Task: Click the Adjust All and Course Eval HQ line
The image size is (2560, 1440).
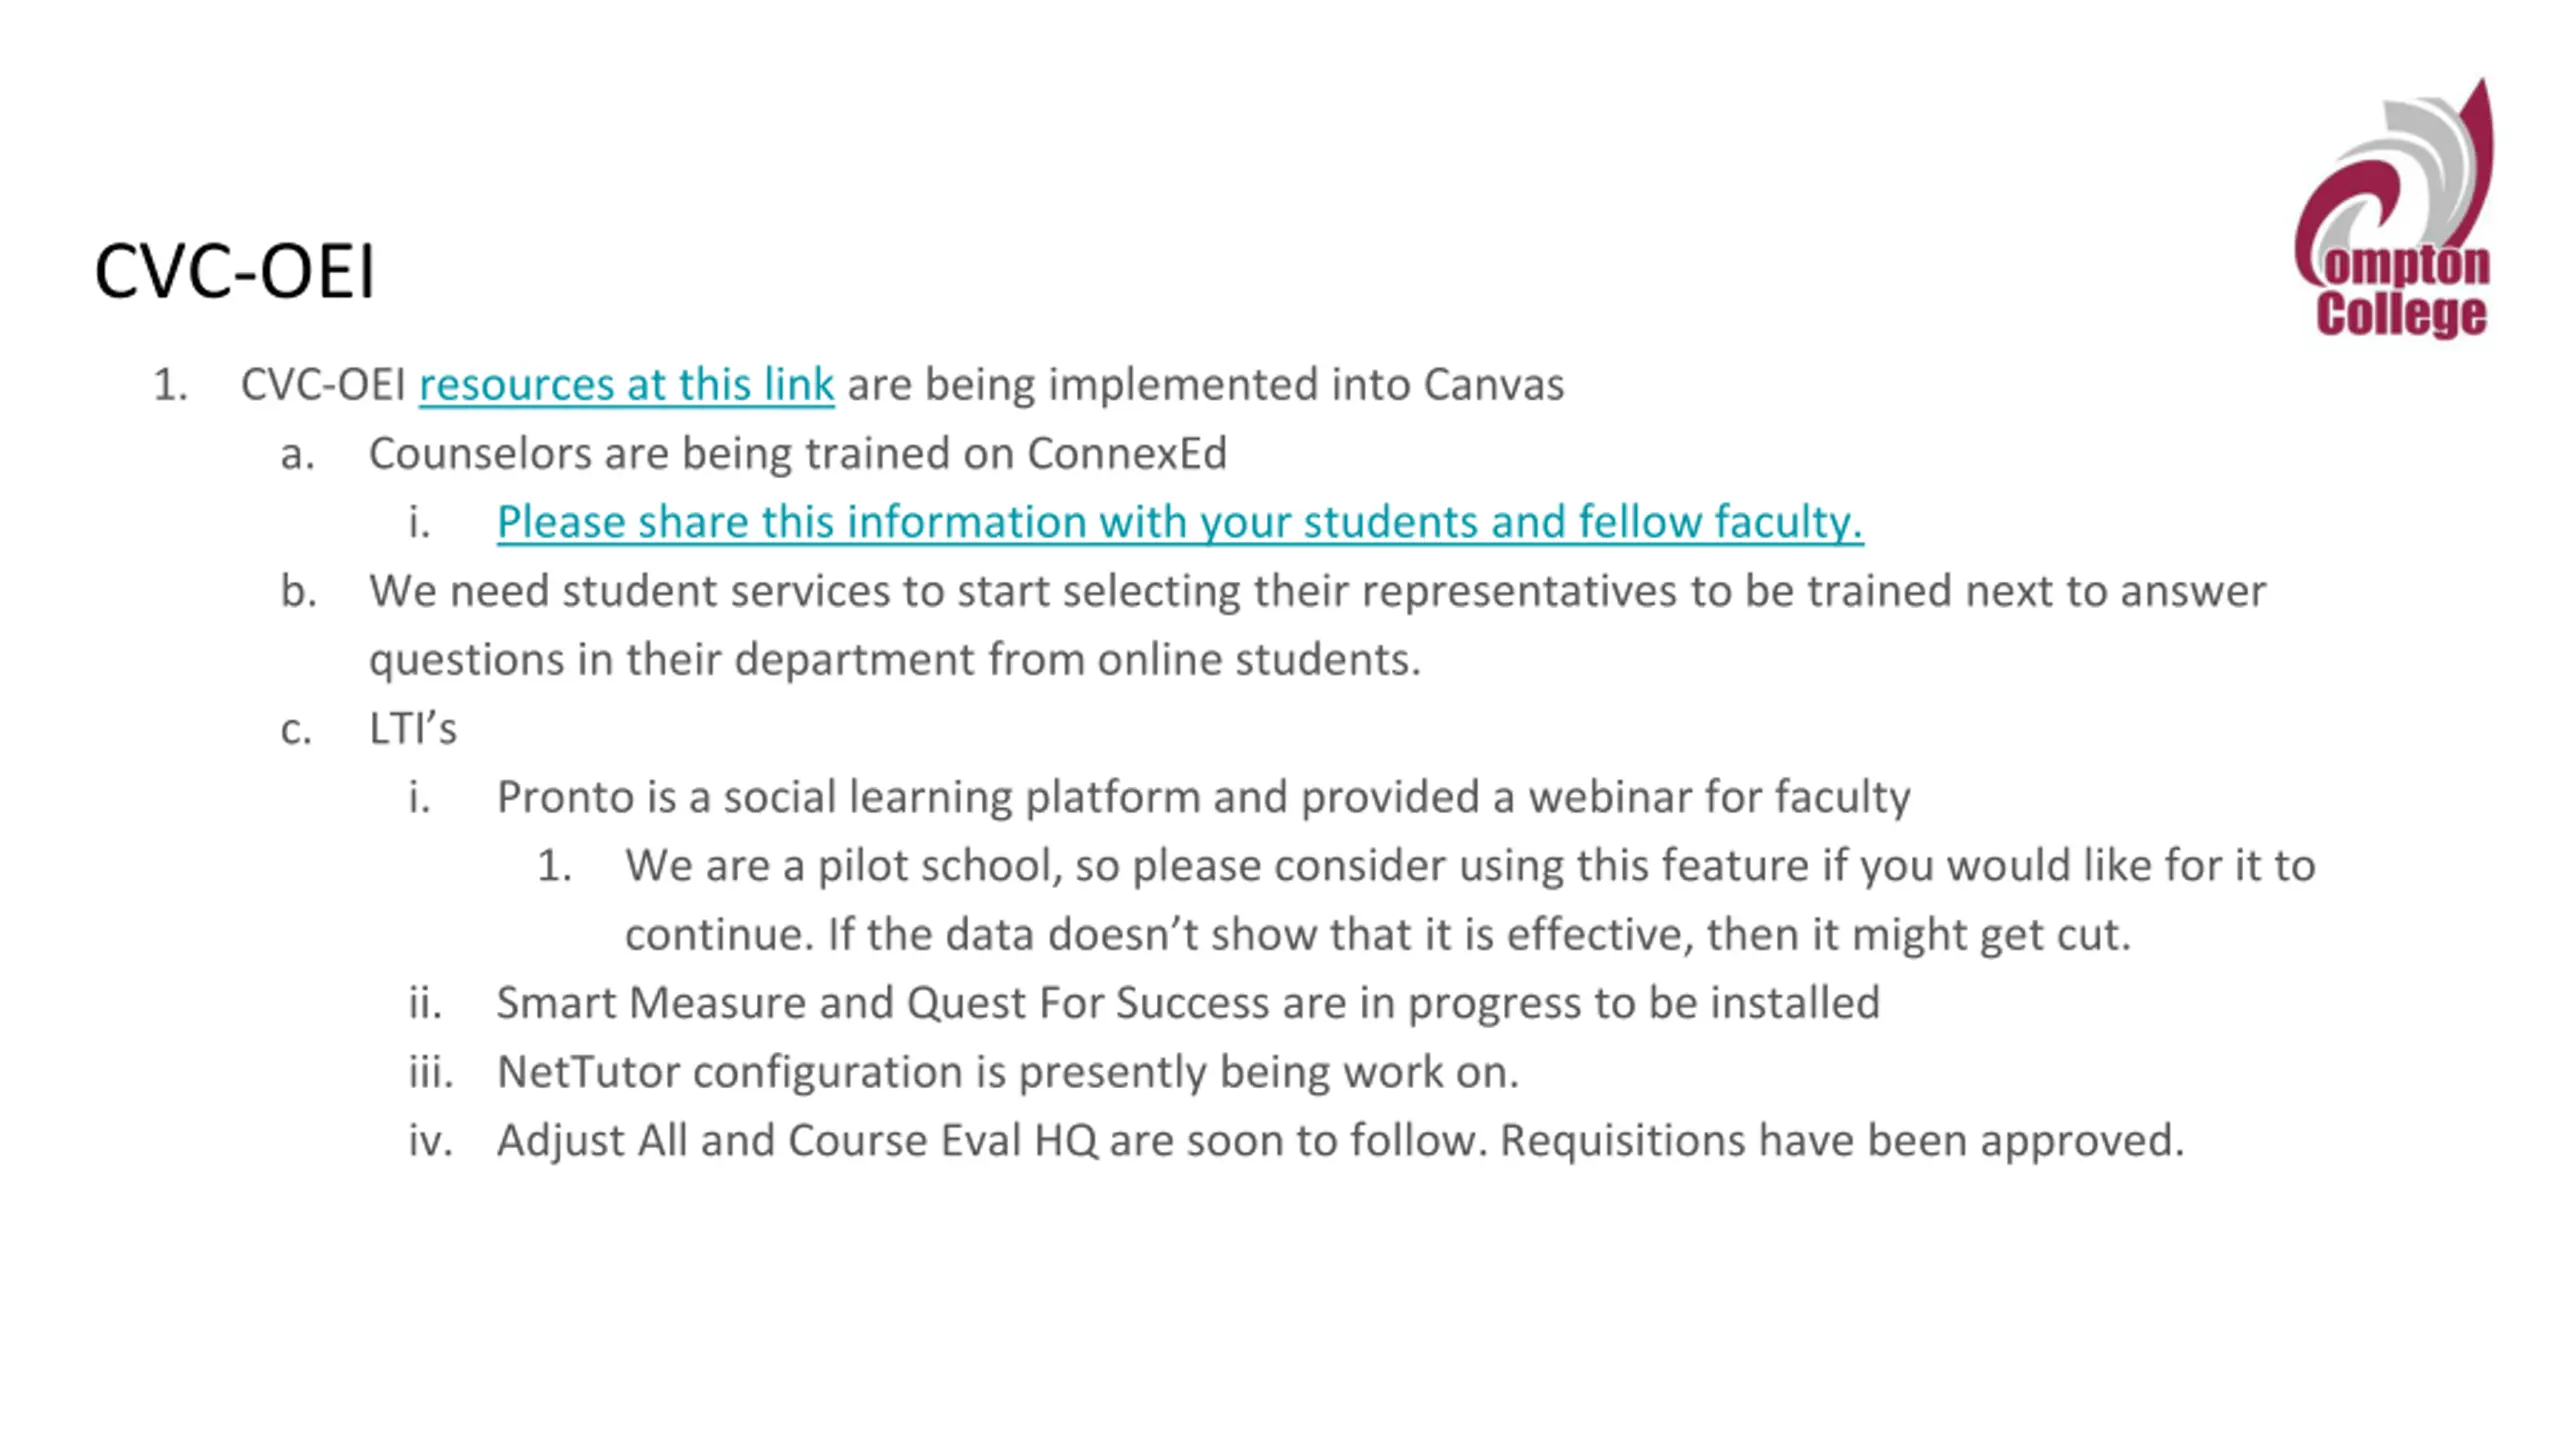Action: click(x=1340, y=1141)
